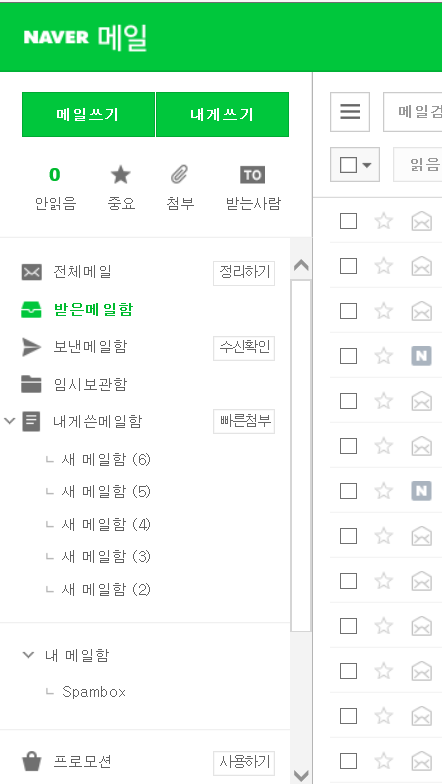The height and width of the screenshot is (784, 442).
Task: Open 새 메일함 (6) subfolder
Action: click(106, 459)
